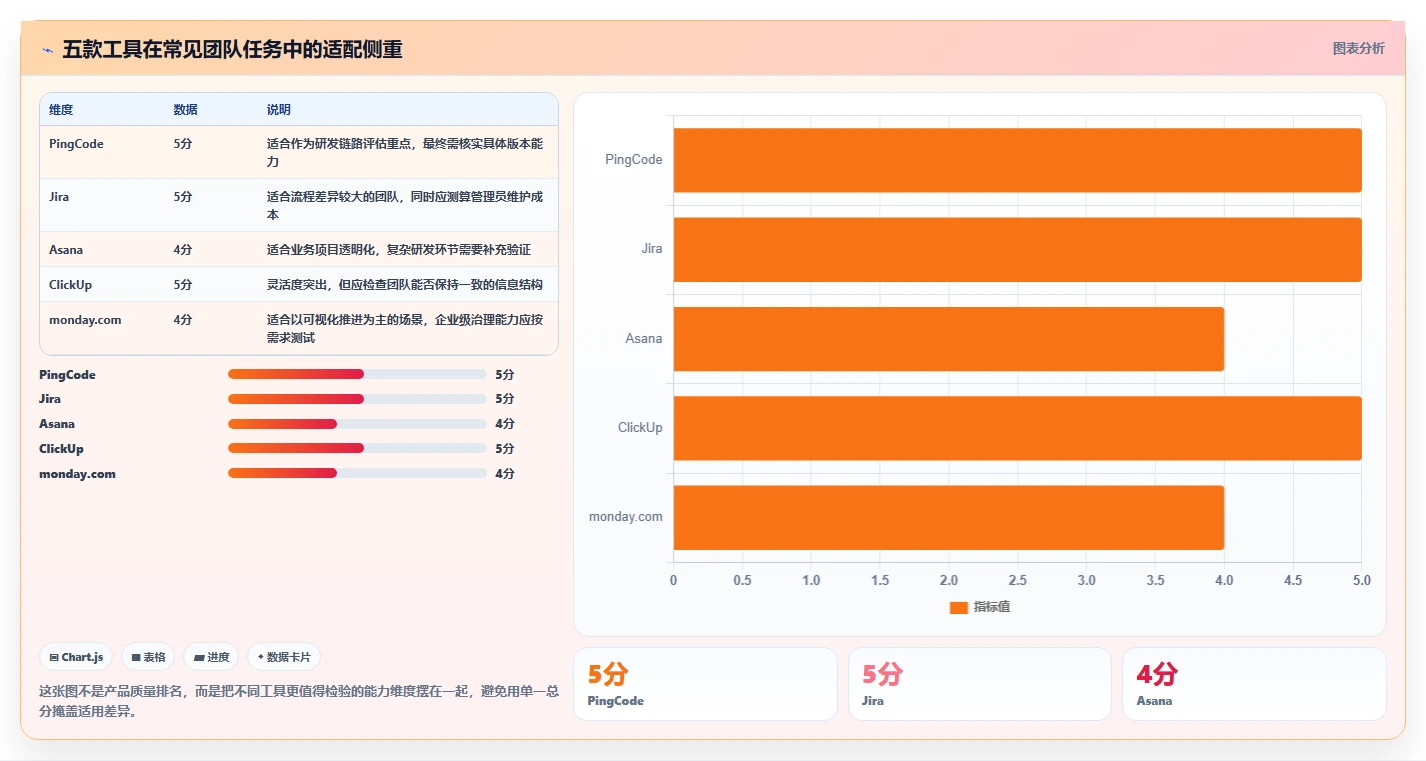Click the 5.0 x-axis tick label

click(1361, 580)
